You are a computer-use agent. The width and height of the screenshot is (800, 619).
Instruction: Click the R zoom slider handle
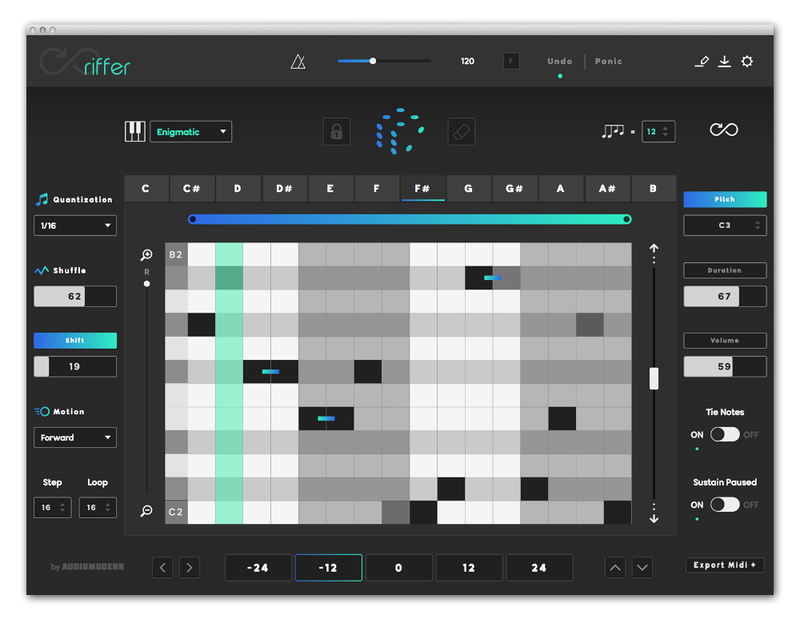tap(147, 284)
